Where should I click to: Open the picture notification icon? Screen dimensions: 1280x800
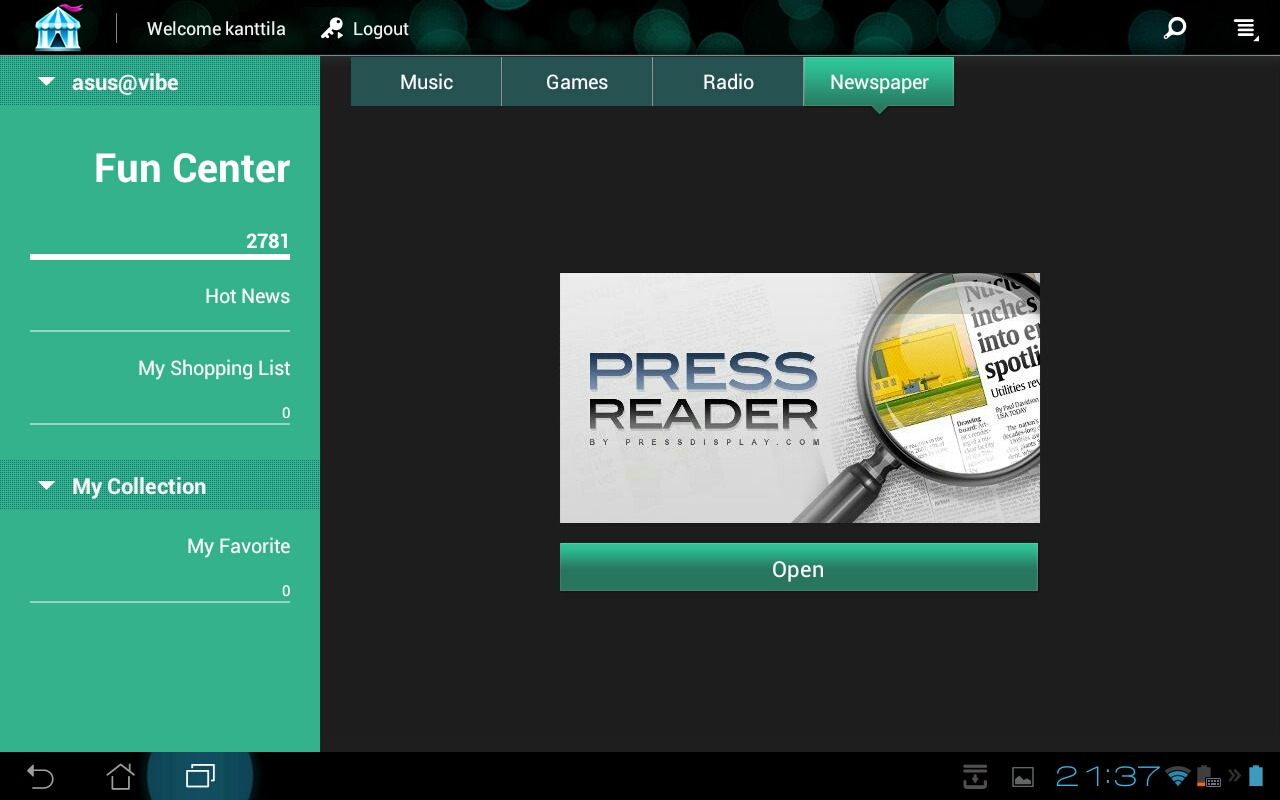pos(1023,777)
